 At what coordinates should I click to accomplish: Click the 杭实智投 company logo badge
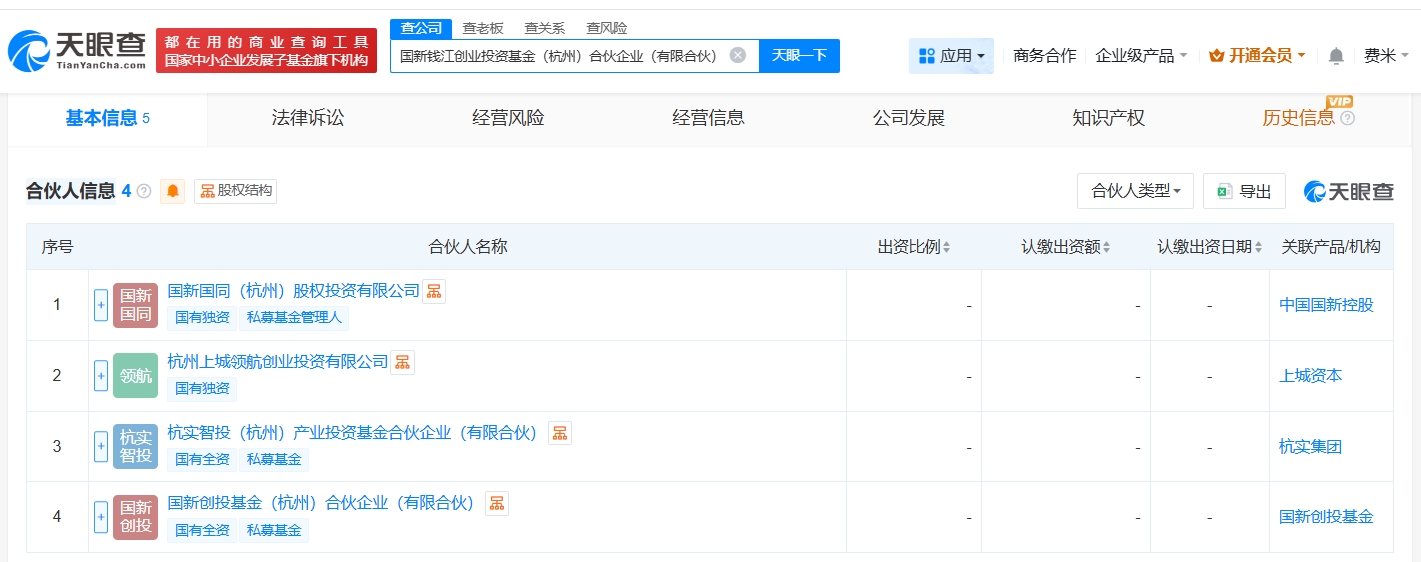pyautogui.click(x=135, y=447)
